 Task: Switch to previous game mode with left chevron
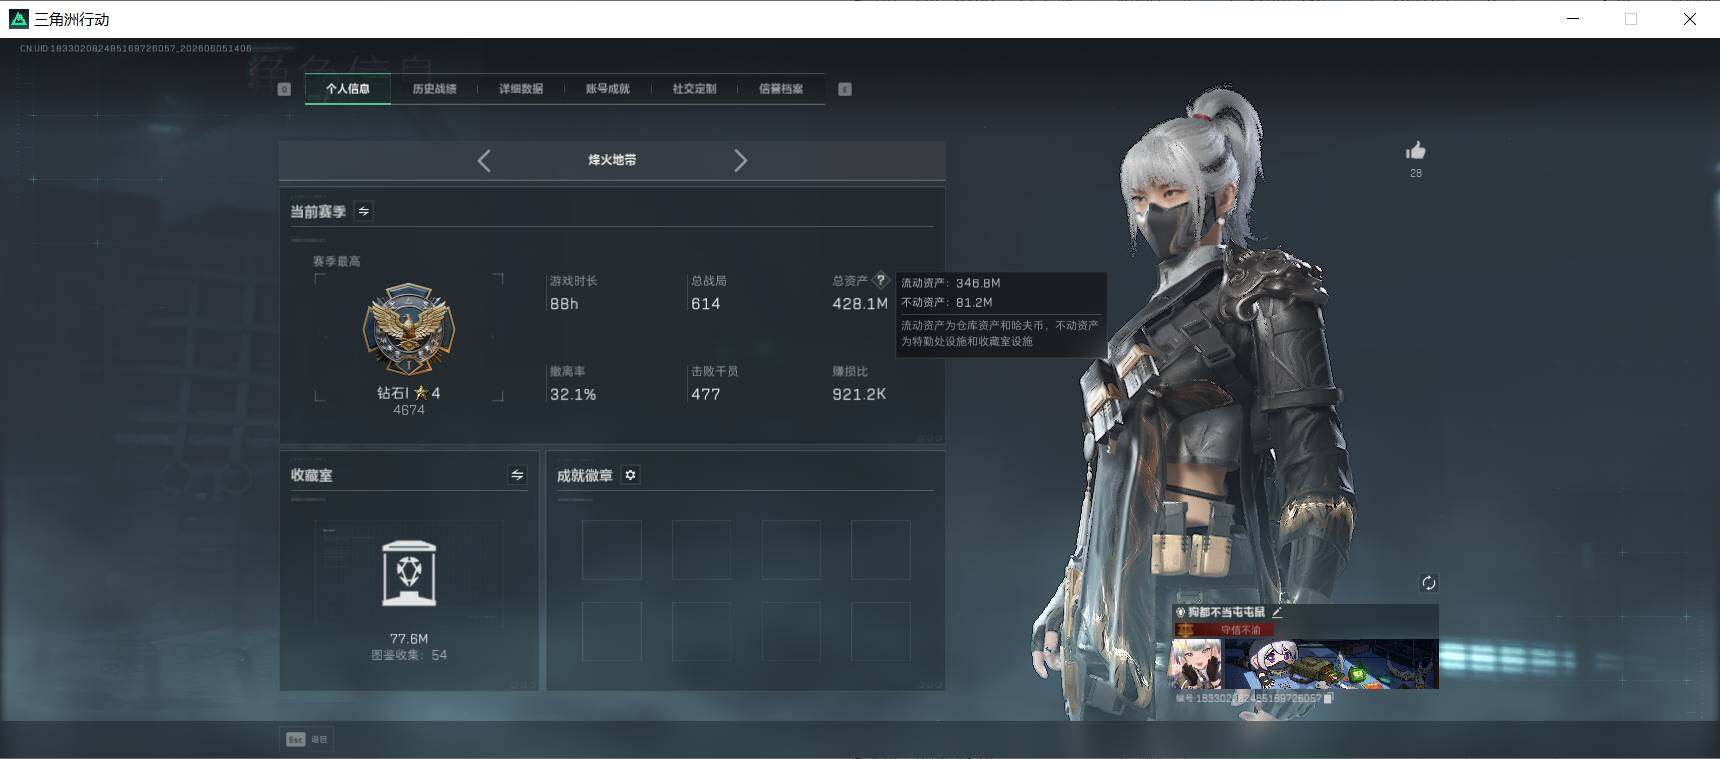(x=484, y=160)
